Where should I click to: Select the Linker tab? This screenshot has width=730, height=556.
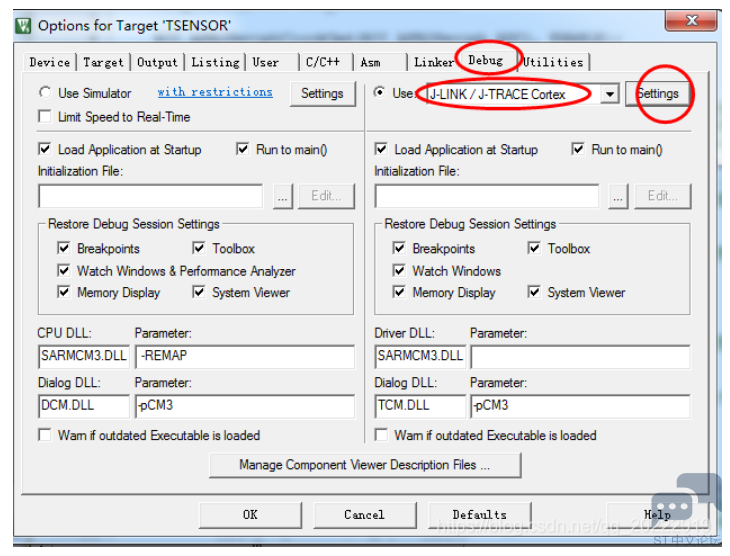tap(433, 62)
